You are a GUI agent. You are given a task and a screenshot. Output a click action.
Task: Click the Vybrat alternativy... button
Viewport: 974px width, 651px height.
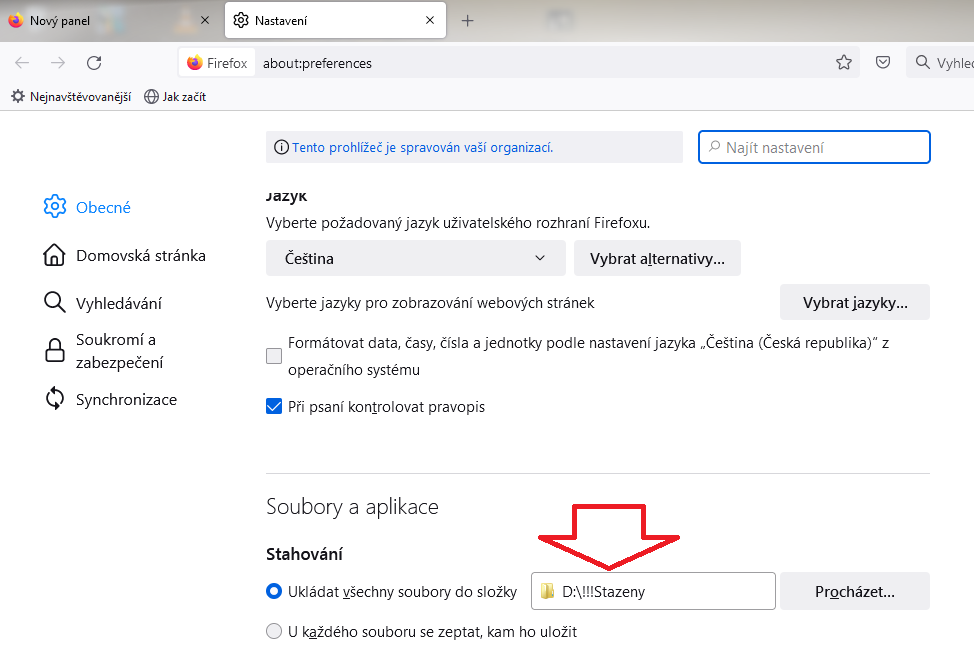(656, 258)
